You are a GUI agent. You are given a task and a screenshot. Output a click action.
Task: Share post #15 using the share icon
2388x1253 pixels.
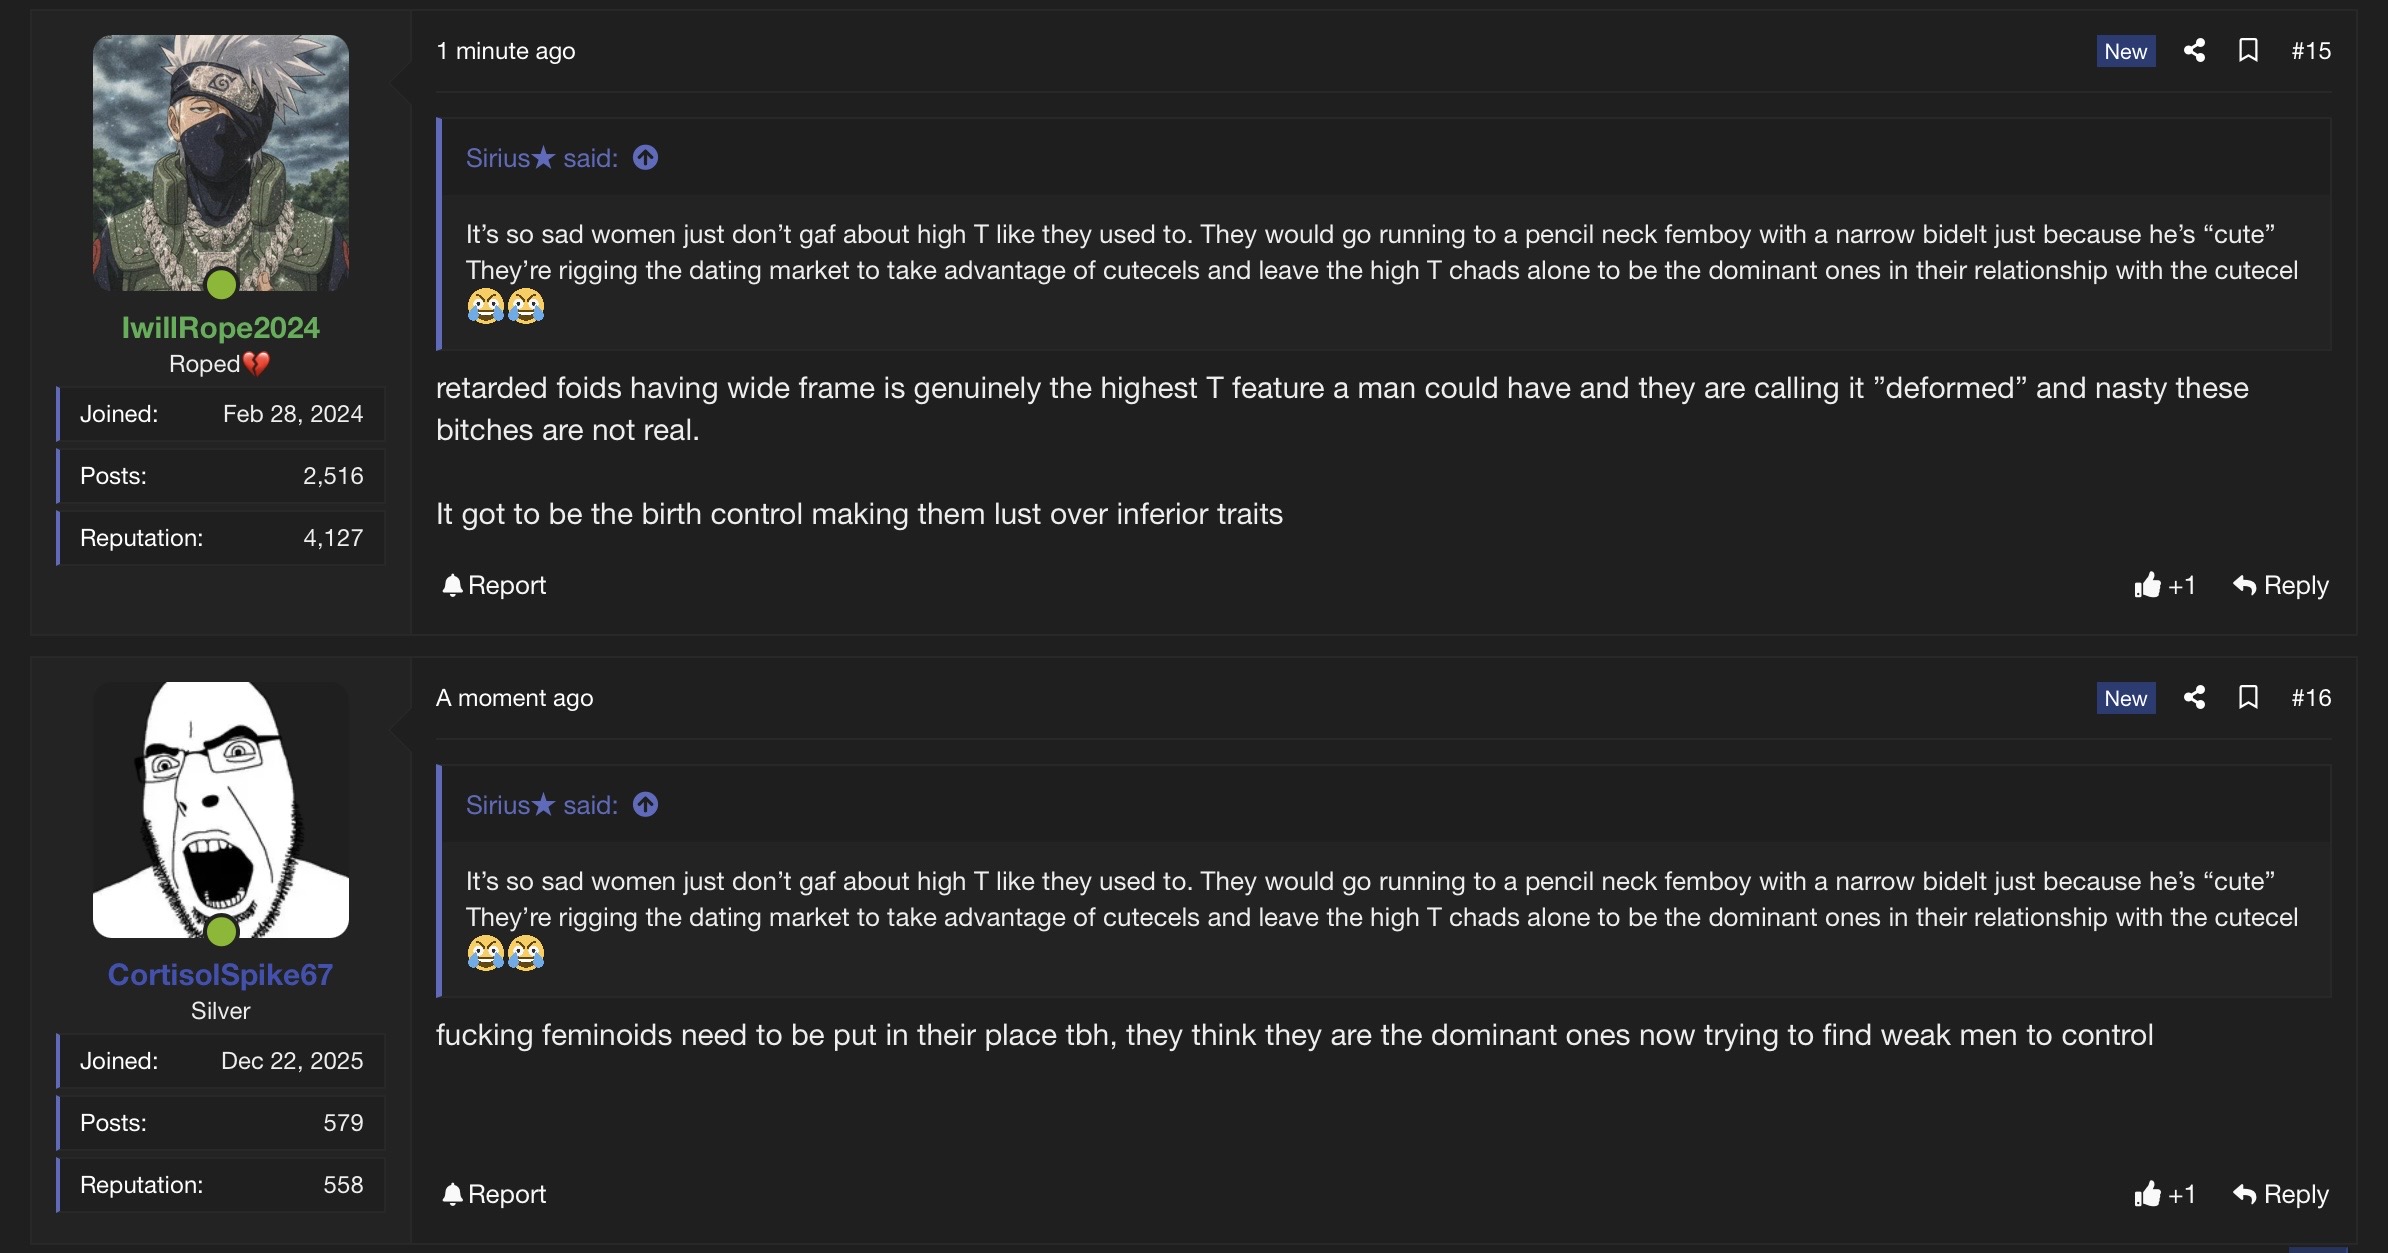click(2195, 51)
